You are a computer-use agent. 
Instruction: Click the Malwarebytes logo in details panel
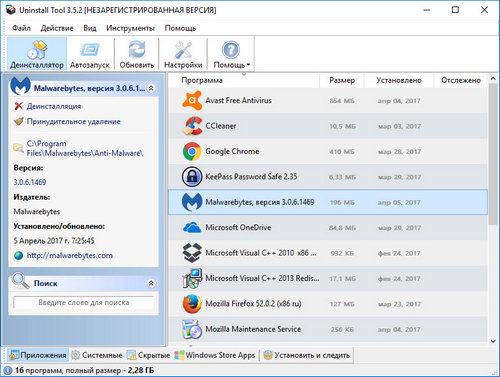click(x=20, y=86)
